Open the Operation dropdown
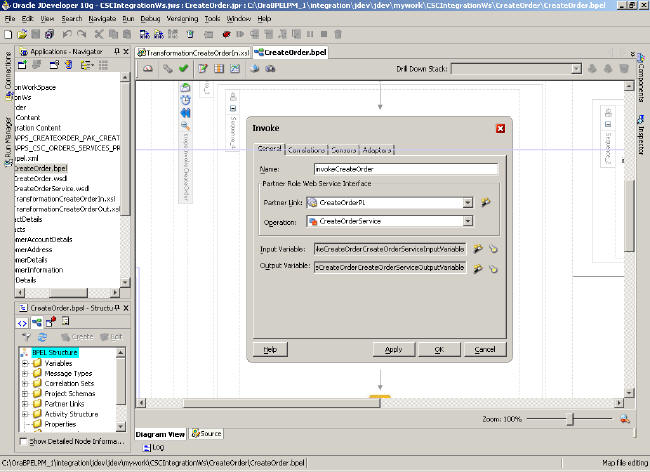Screen dimensions: 650x472 pyautogui.click(x=468, y=221)
